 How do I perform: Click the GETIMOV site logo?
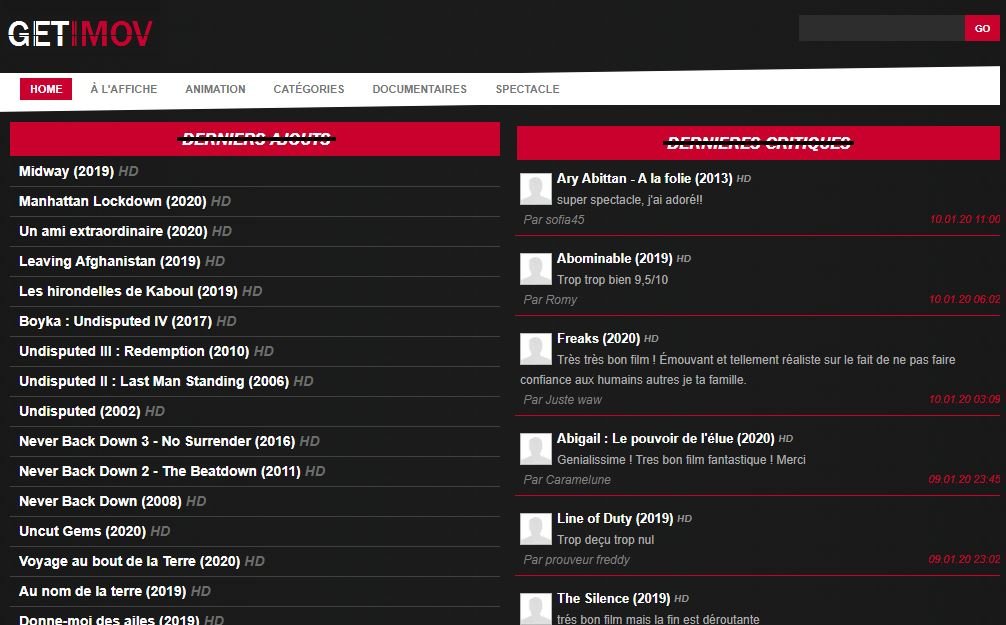80,33
